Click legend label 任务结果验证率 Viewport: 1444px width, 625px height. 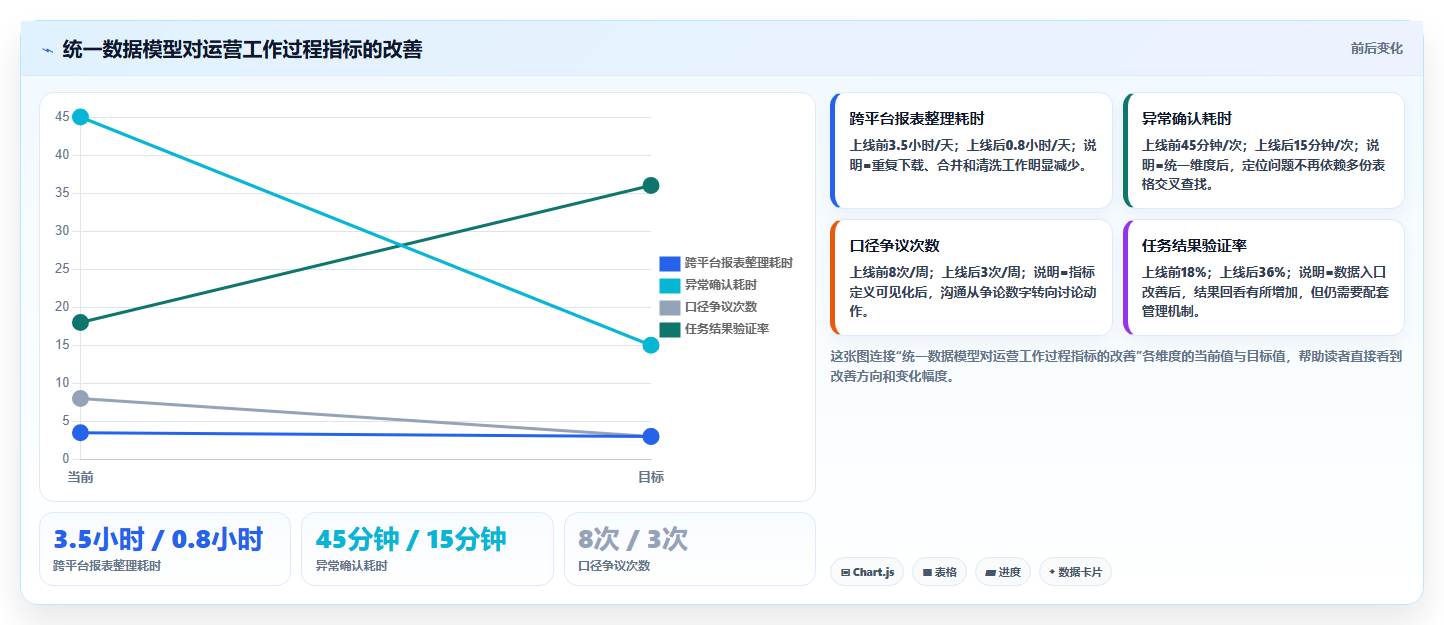pos(727,329)
